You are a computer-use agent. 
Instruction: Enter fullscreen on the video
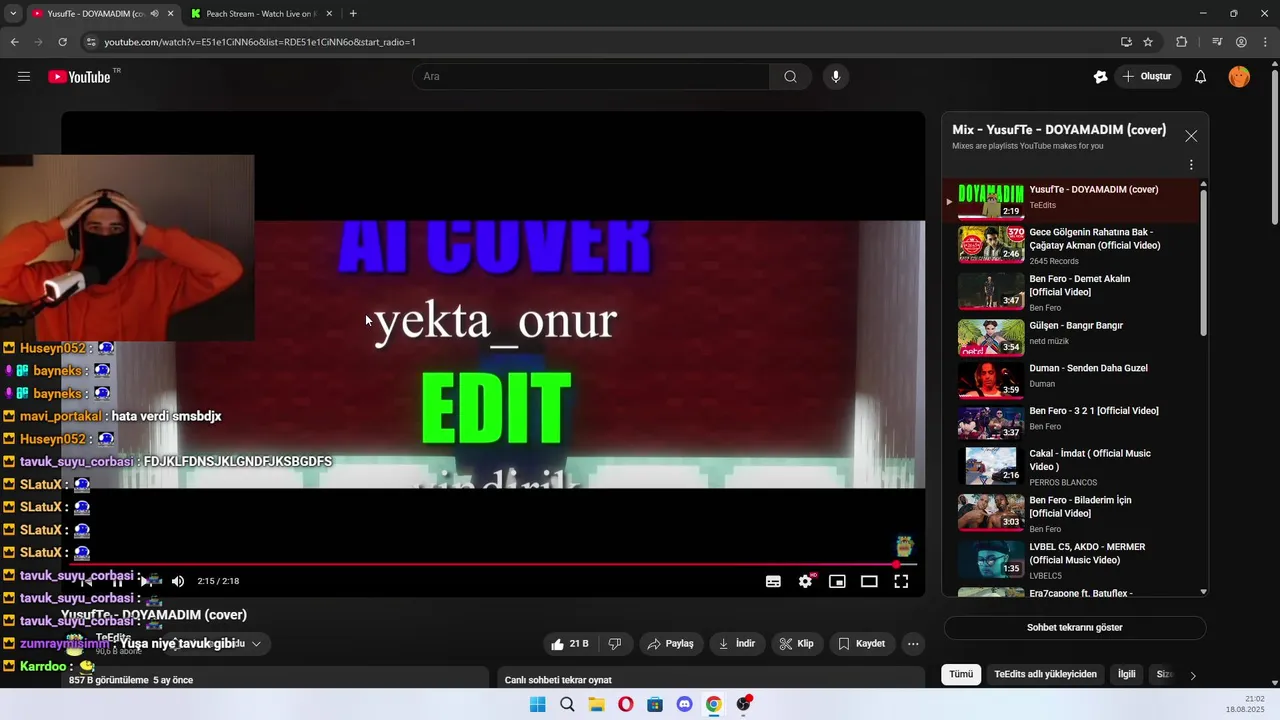(901, 581)
